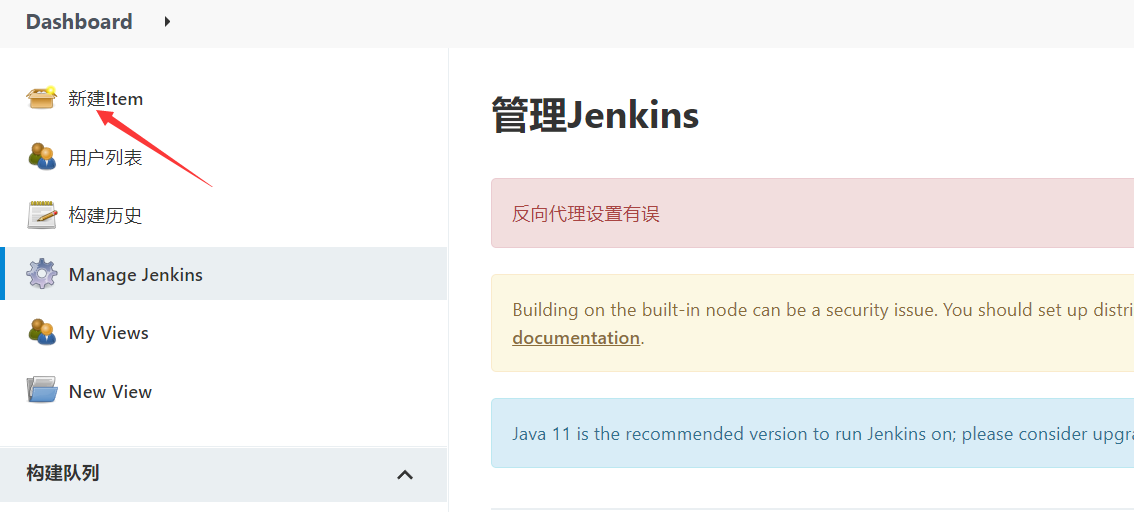Select the New View text link
The image size is (1134, 512).
[110, 392]
